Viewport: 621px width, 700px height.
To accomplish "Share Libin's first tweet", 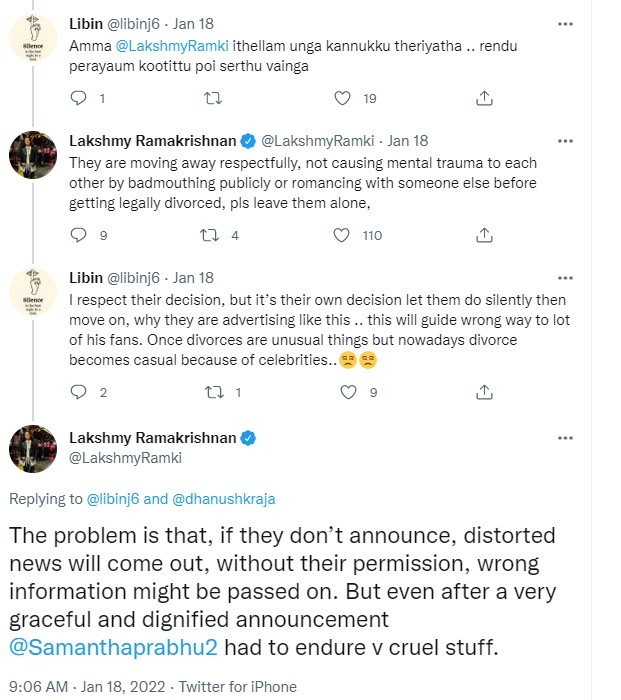I will pyautogui.click(x=484, y=98).
